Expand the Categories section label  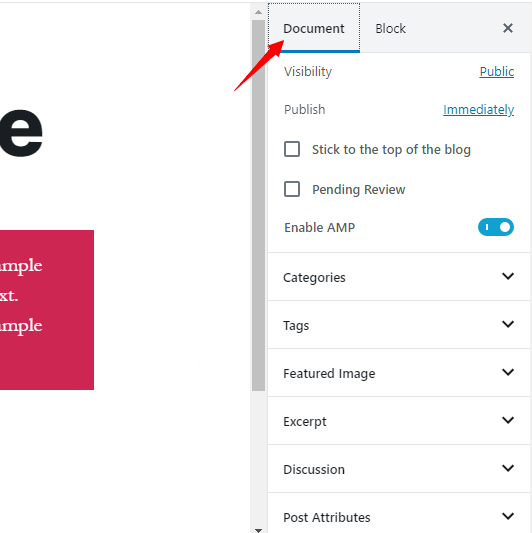pos(314,278)
